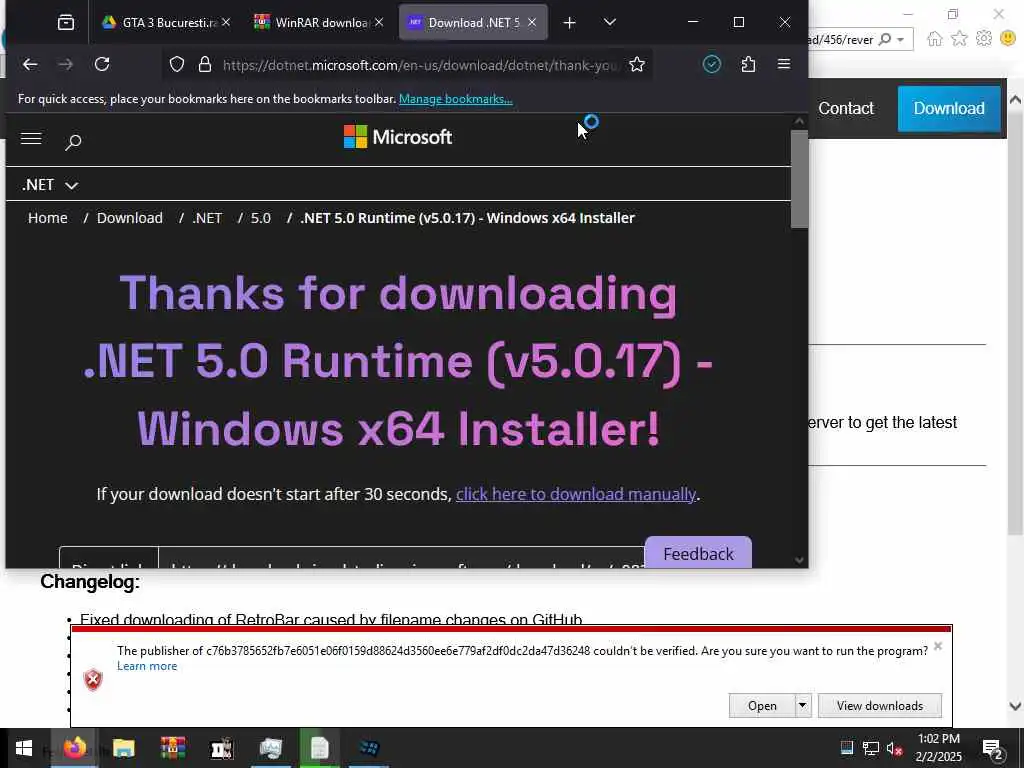
Task: Open WinRAR from the taskbar
Action: 172,748
